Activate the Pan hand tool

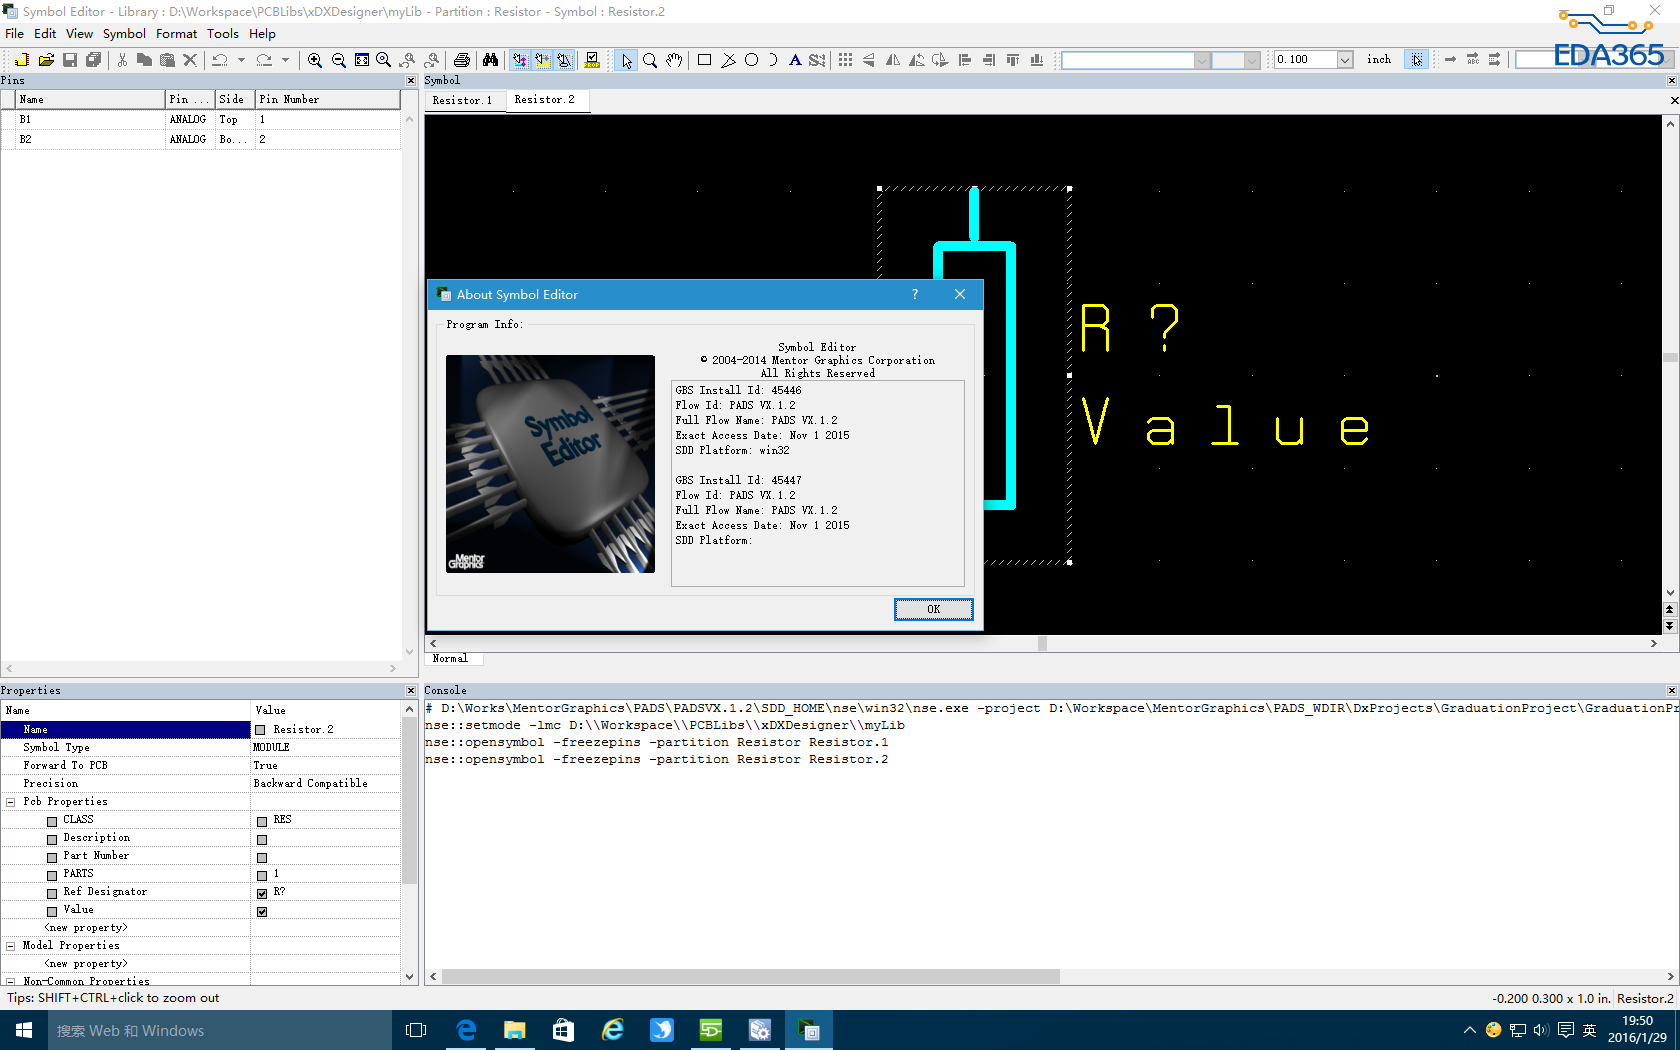[x=674, y=60]
